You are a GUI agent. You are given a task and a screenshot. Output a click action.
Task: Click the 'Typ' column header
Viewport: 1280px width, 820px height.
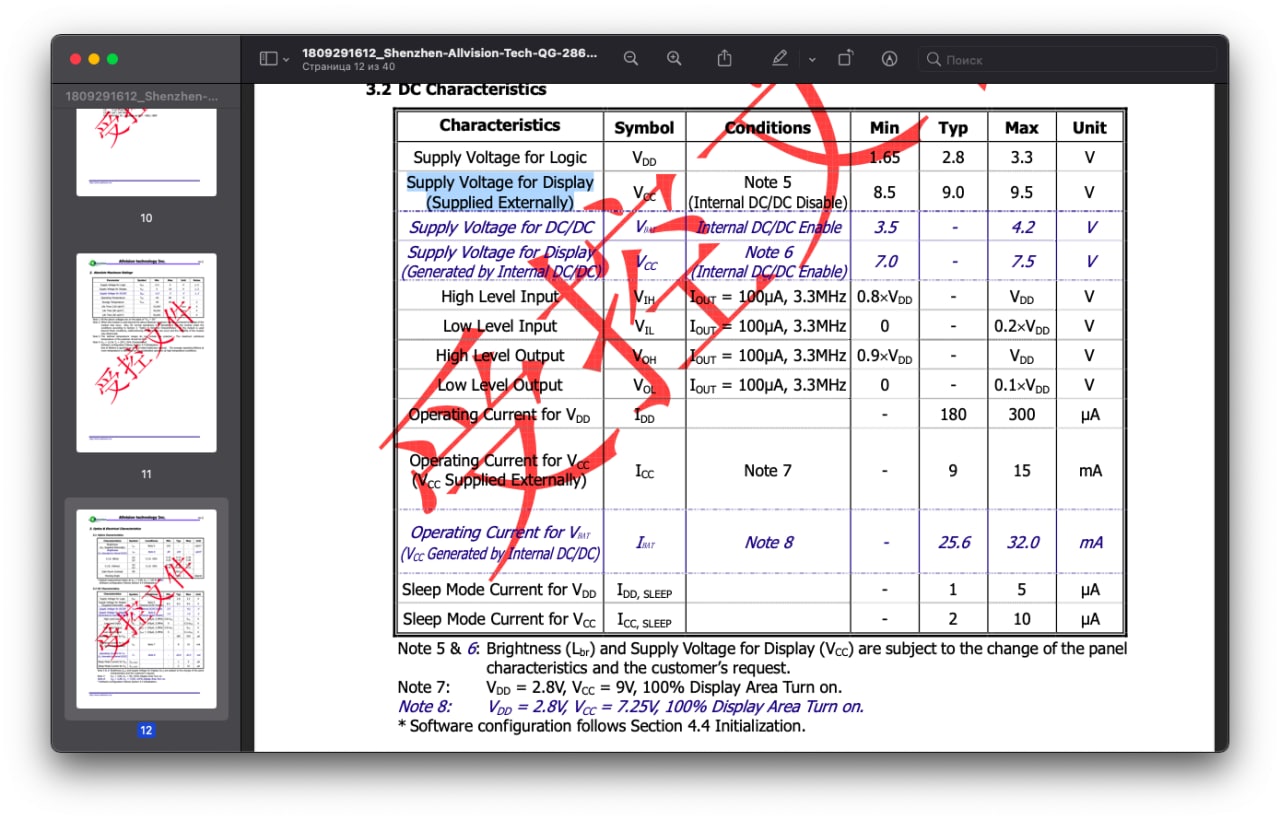[x=953, y=127]
